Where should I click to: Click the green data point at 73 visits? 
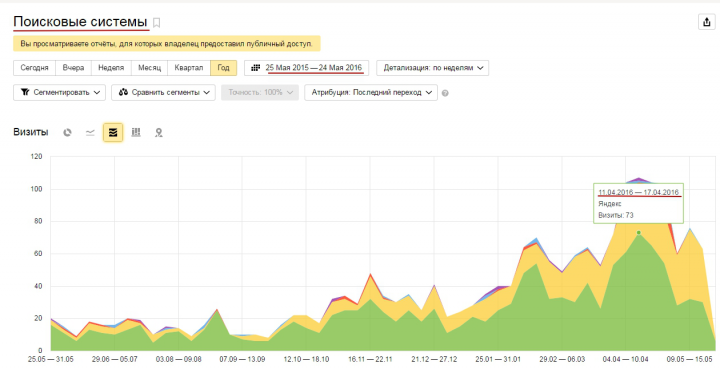[638, 233]
